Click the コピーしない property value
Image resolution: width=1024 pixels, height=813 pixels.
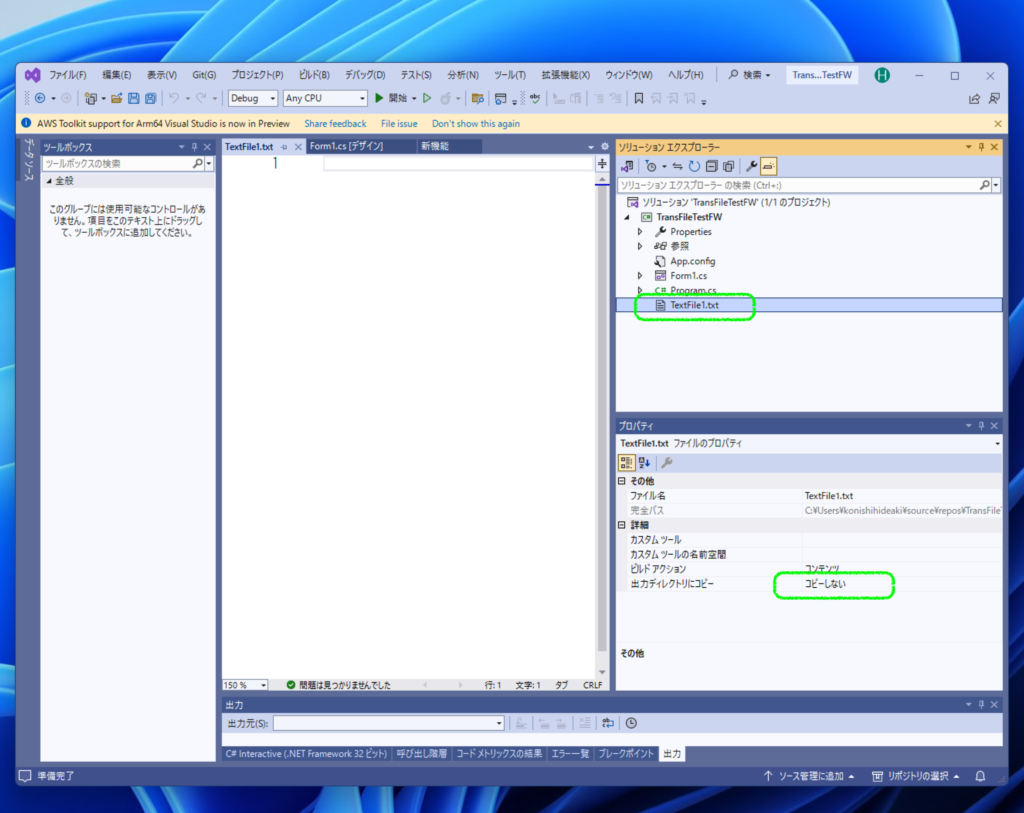pyautogui.click(x=825, y=584)
